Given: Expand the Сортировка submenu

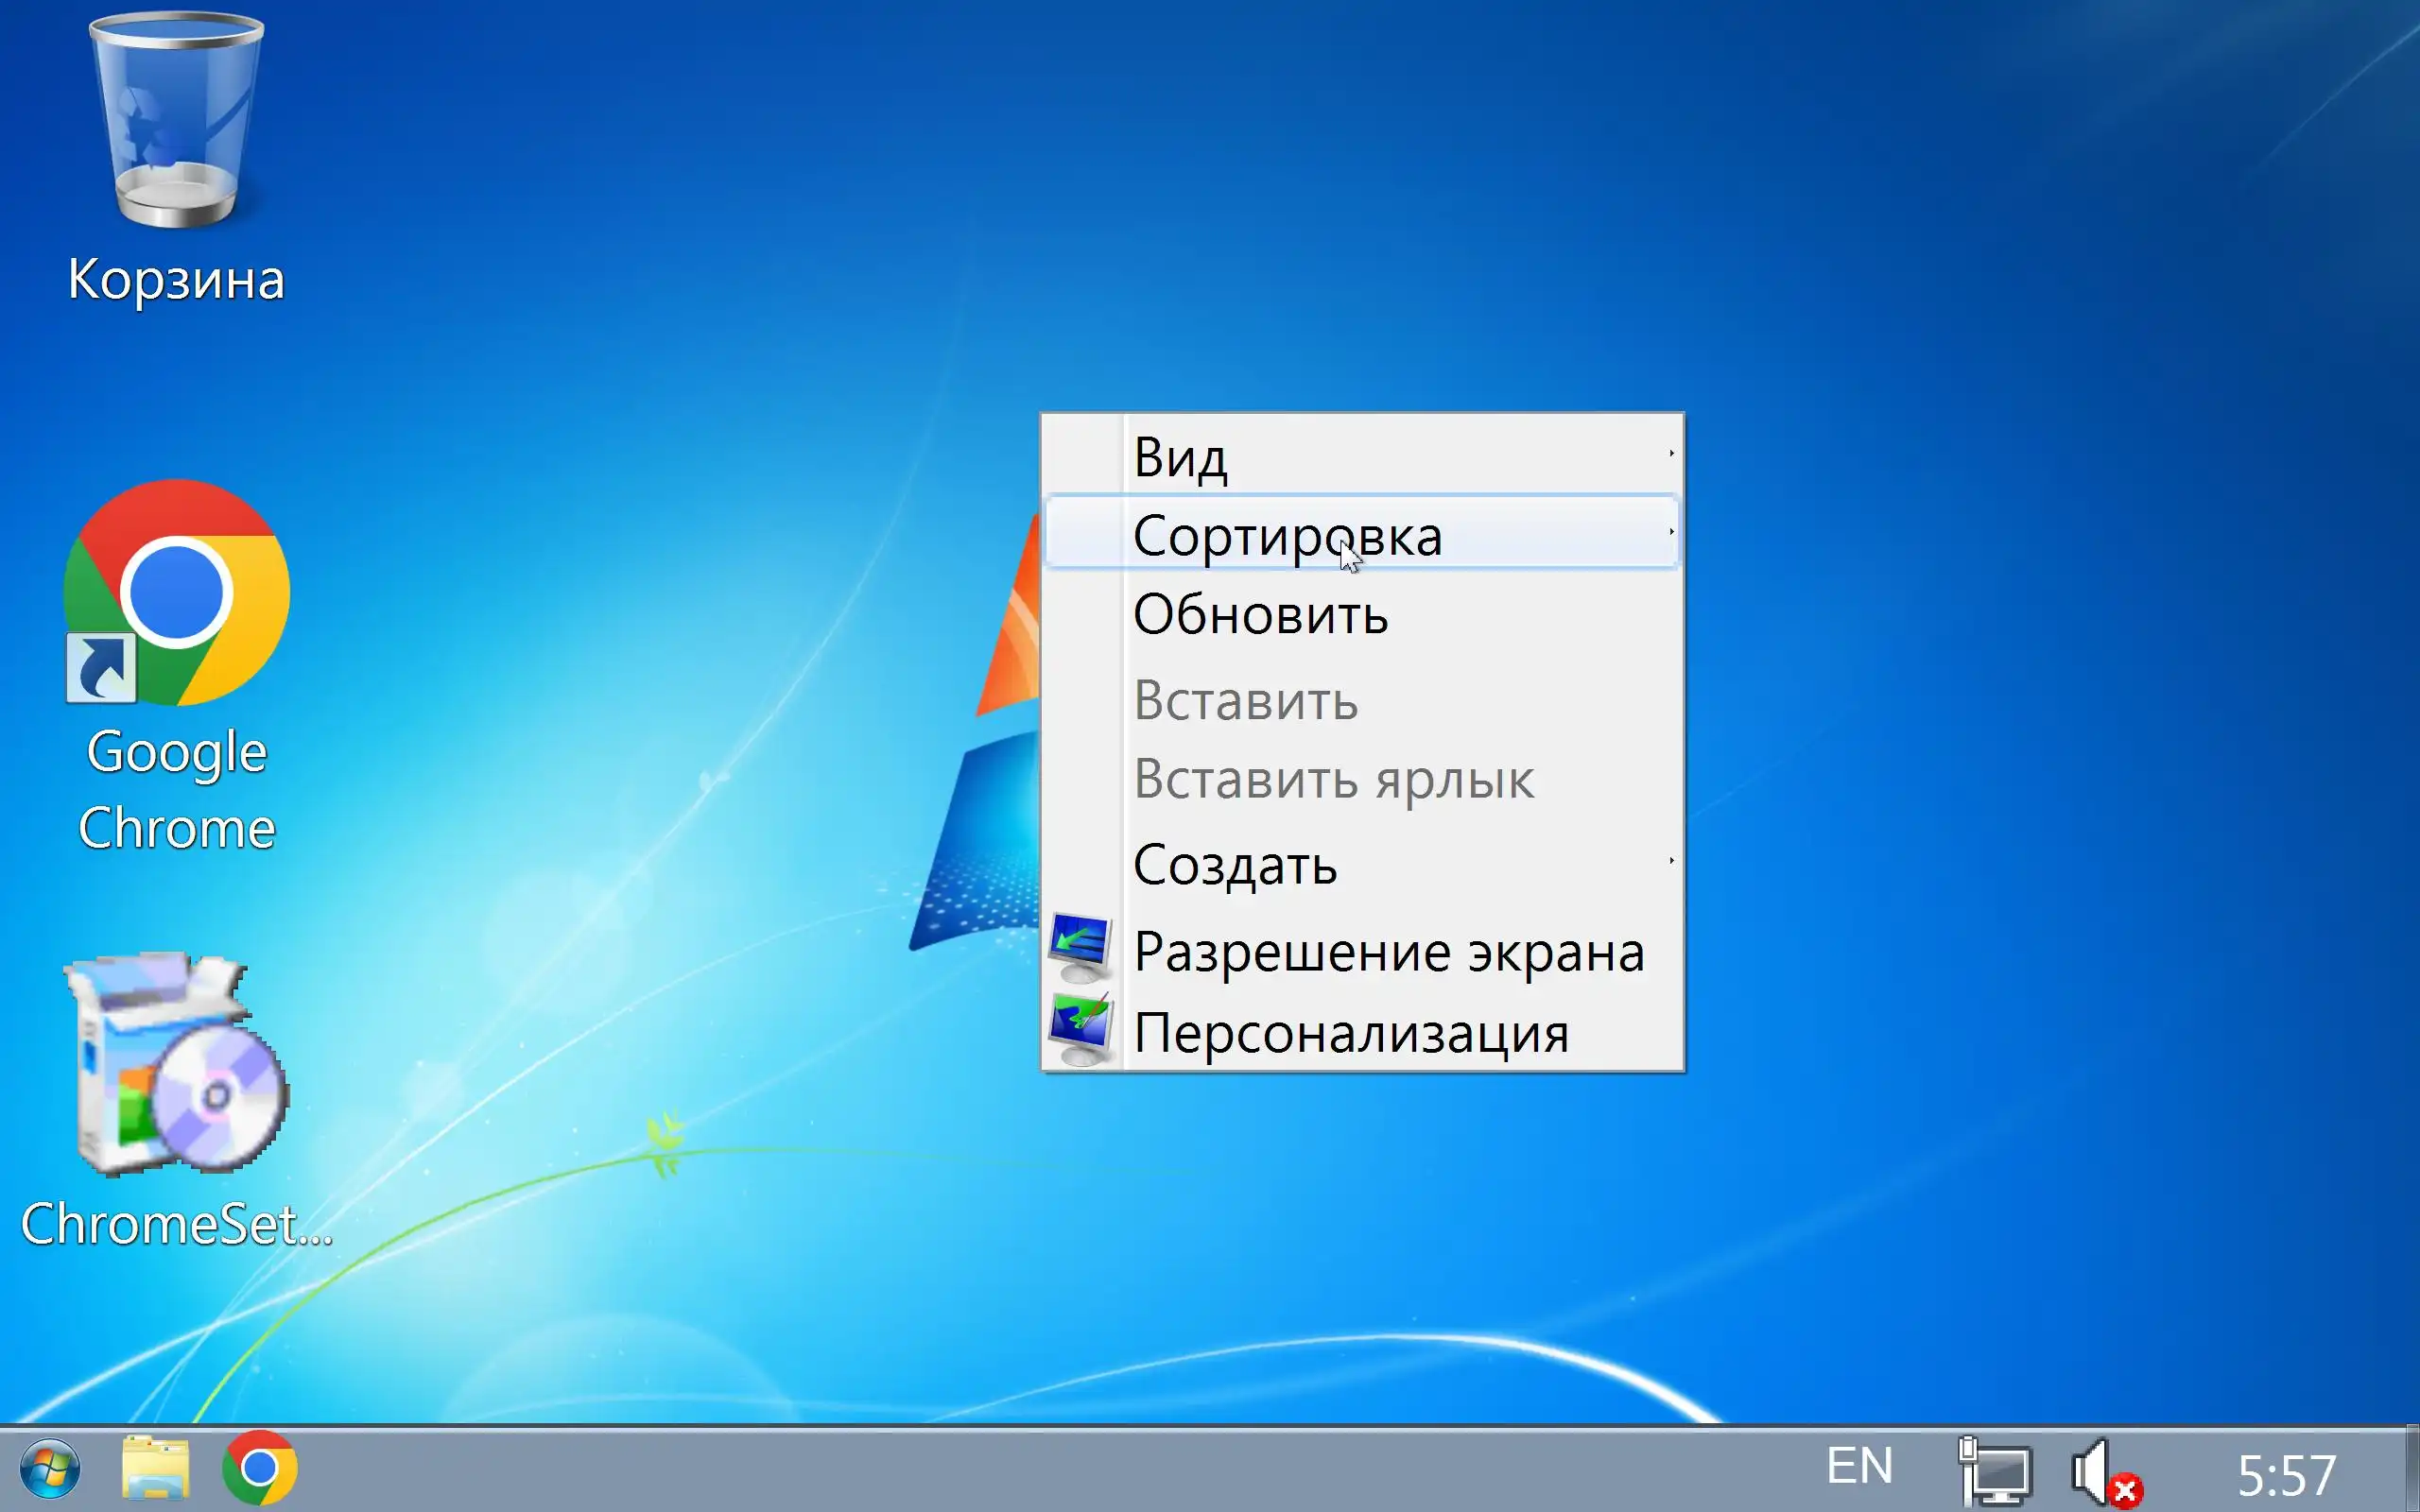Looking at the screenshot, I should click(x=1287, y=535).
